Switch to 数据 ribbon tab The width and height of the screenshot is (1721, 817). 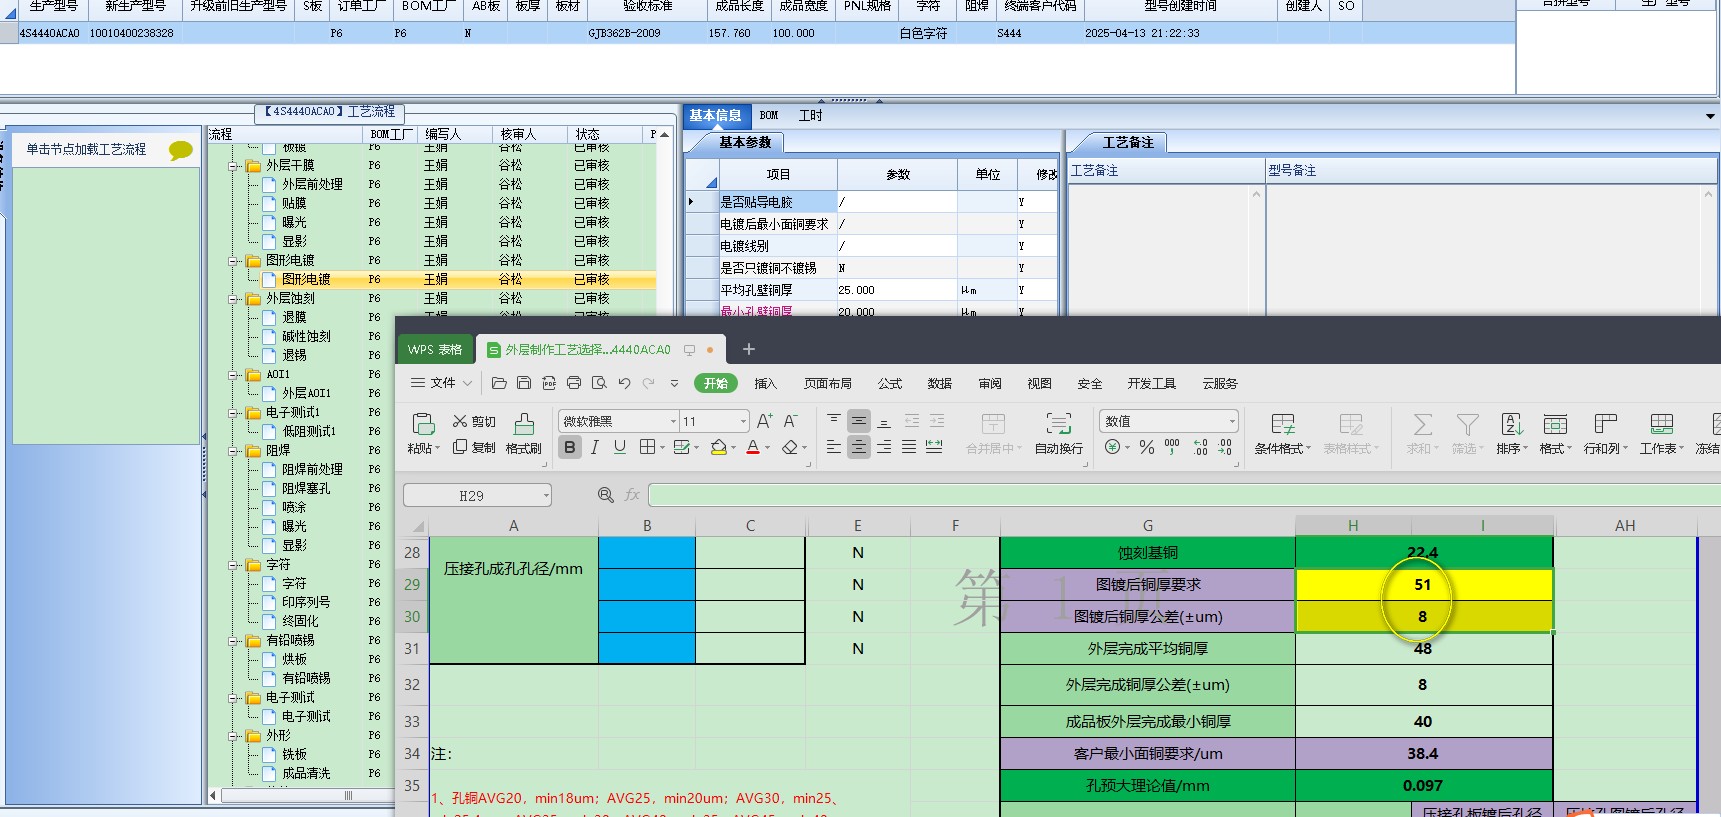(939, 383)
